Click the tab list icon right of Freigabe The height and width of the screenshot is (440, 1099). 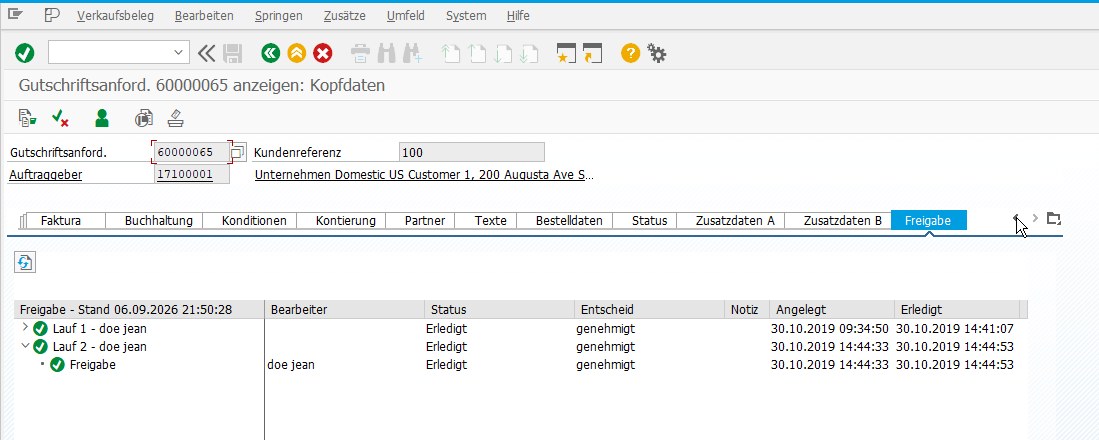[x=1053, y=219]
